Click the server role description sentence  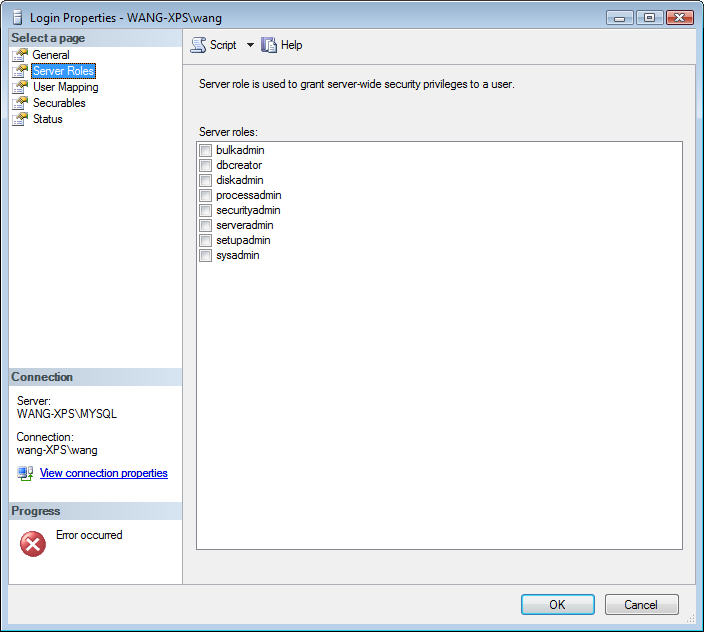click(x=357, y=84)
